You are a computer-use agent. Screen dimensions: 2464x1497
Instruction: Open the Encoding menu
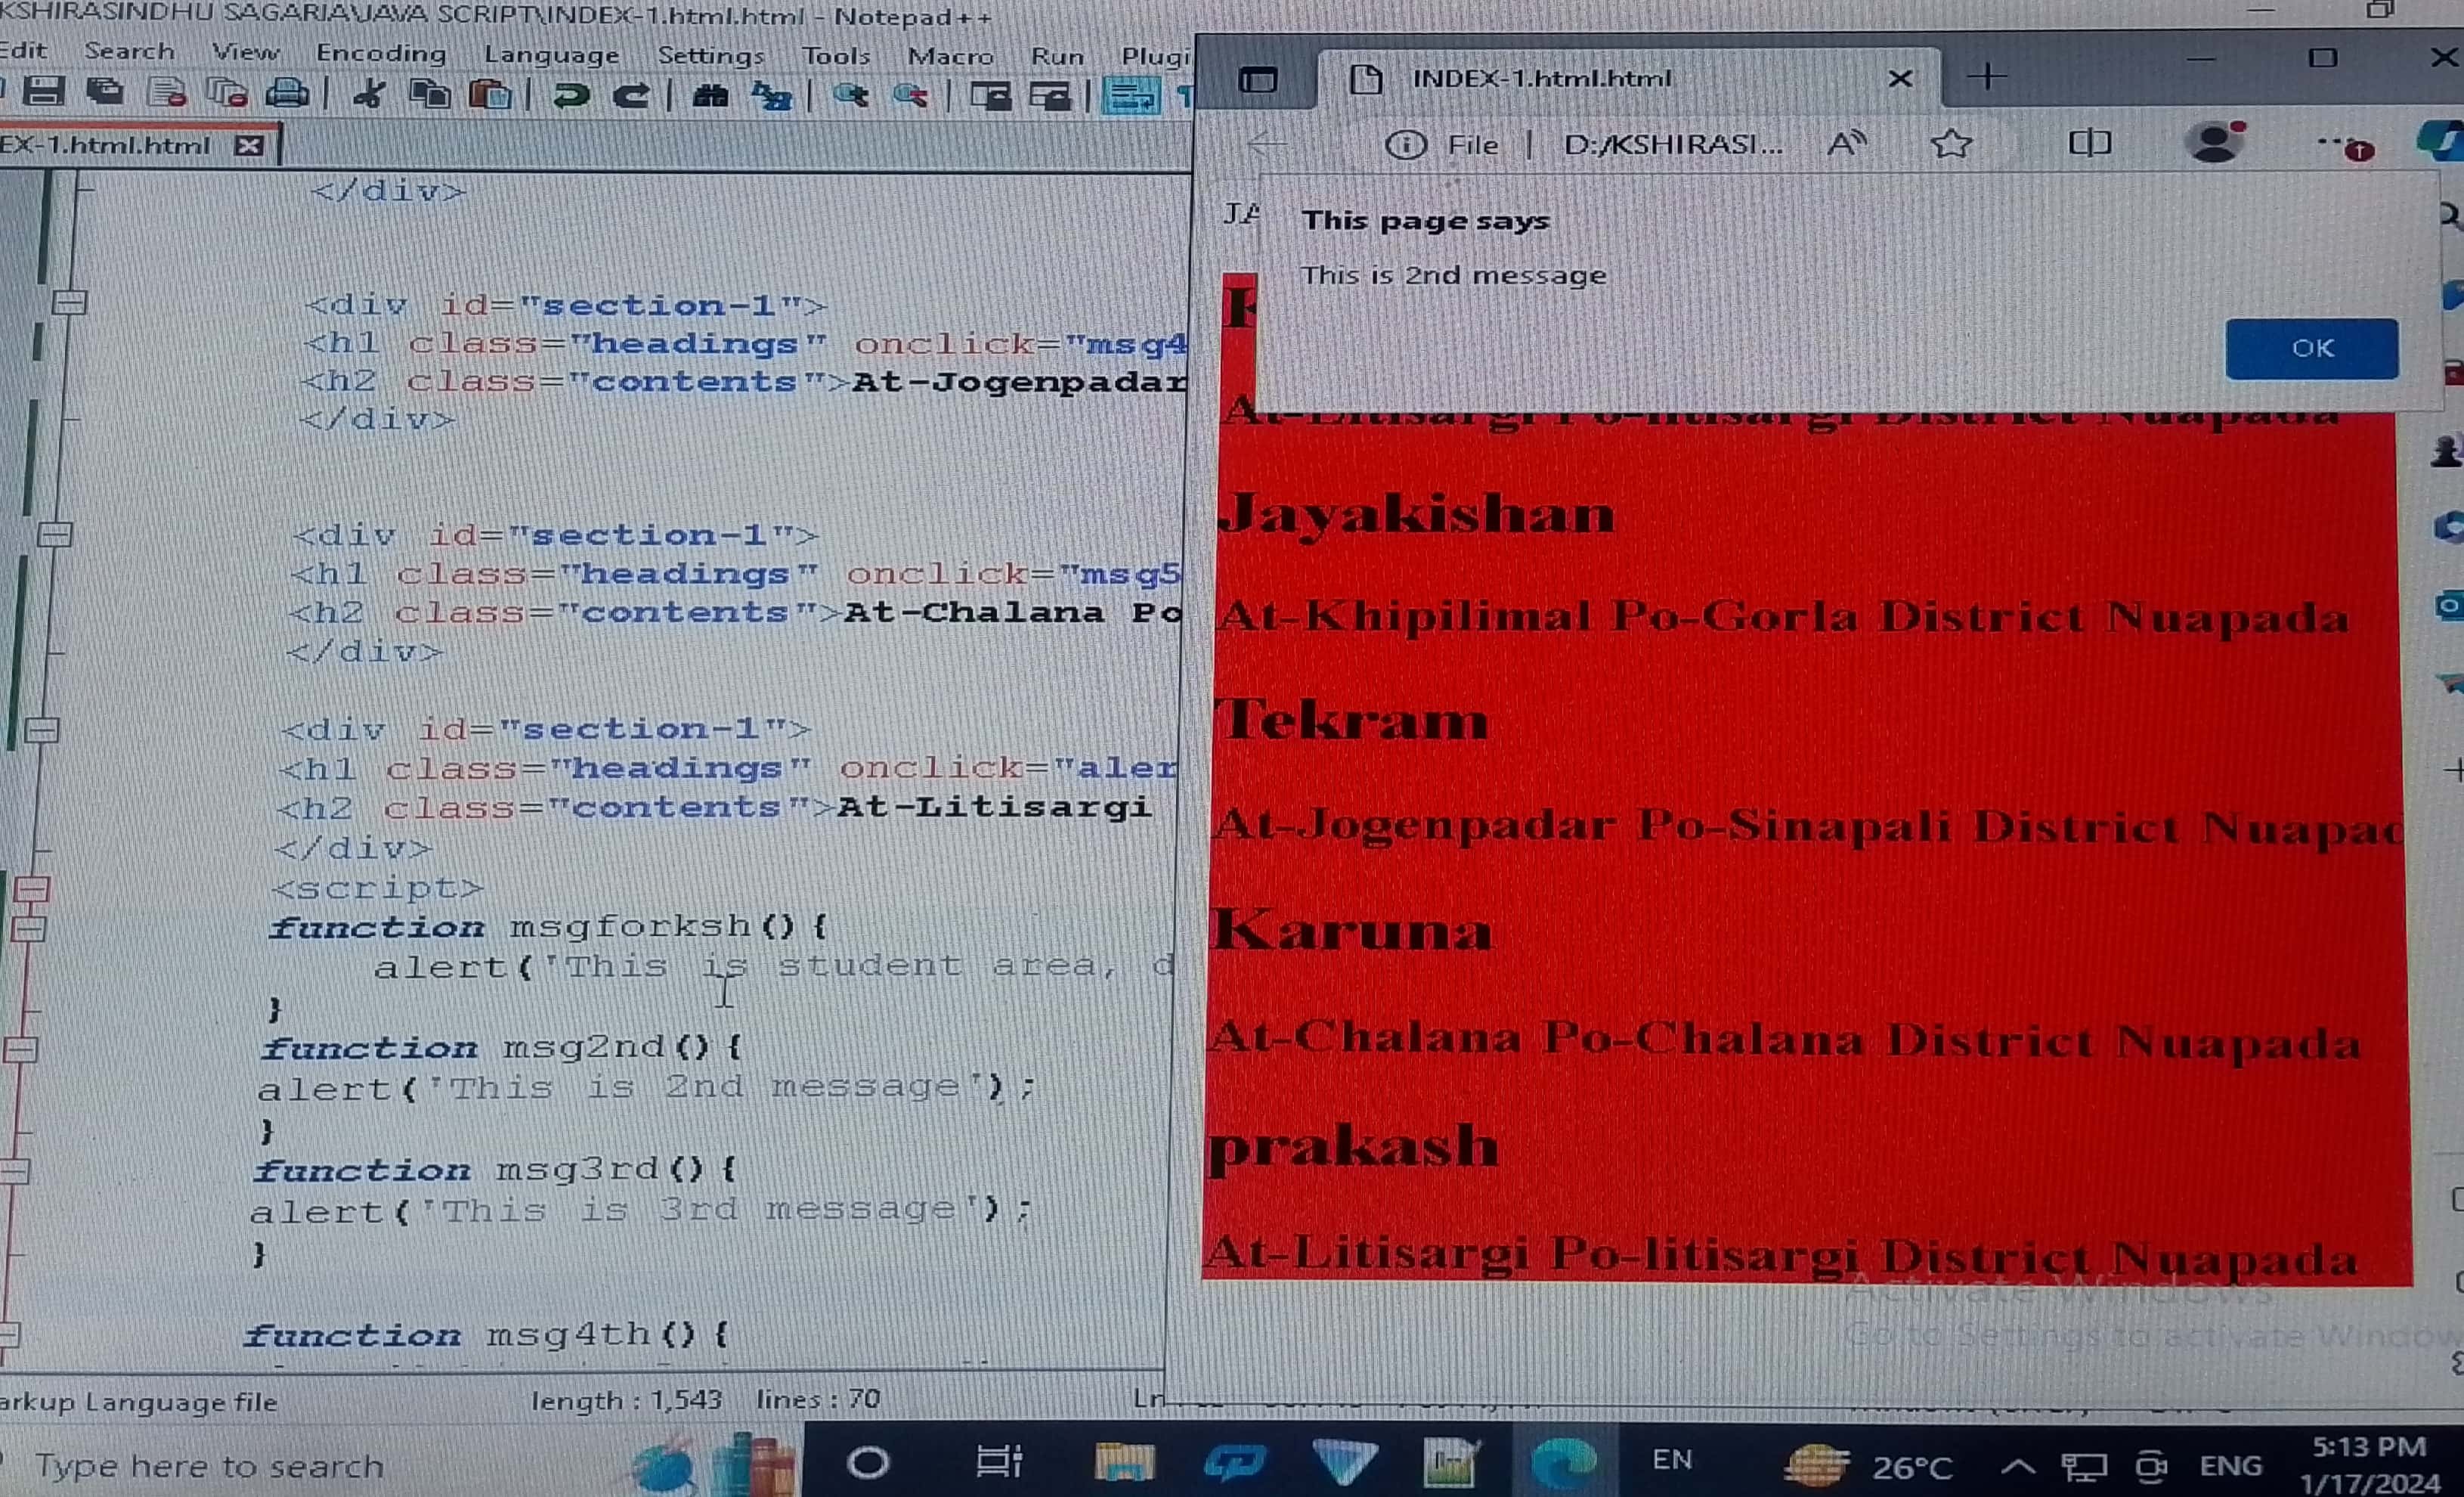point(381,53)
